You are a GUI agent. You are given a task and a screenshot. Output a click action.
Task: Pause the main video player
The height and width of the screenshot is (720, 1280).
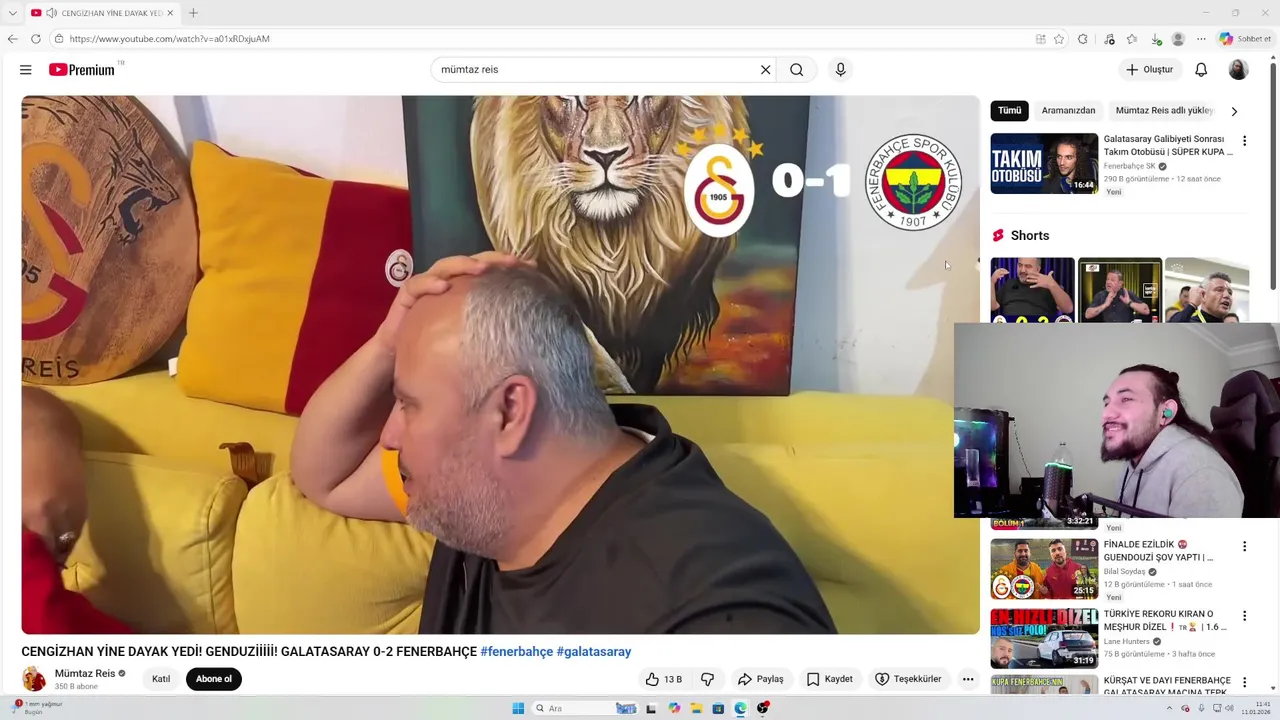(500, 365)
